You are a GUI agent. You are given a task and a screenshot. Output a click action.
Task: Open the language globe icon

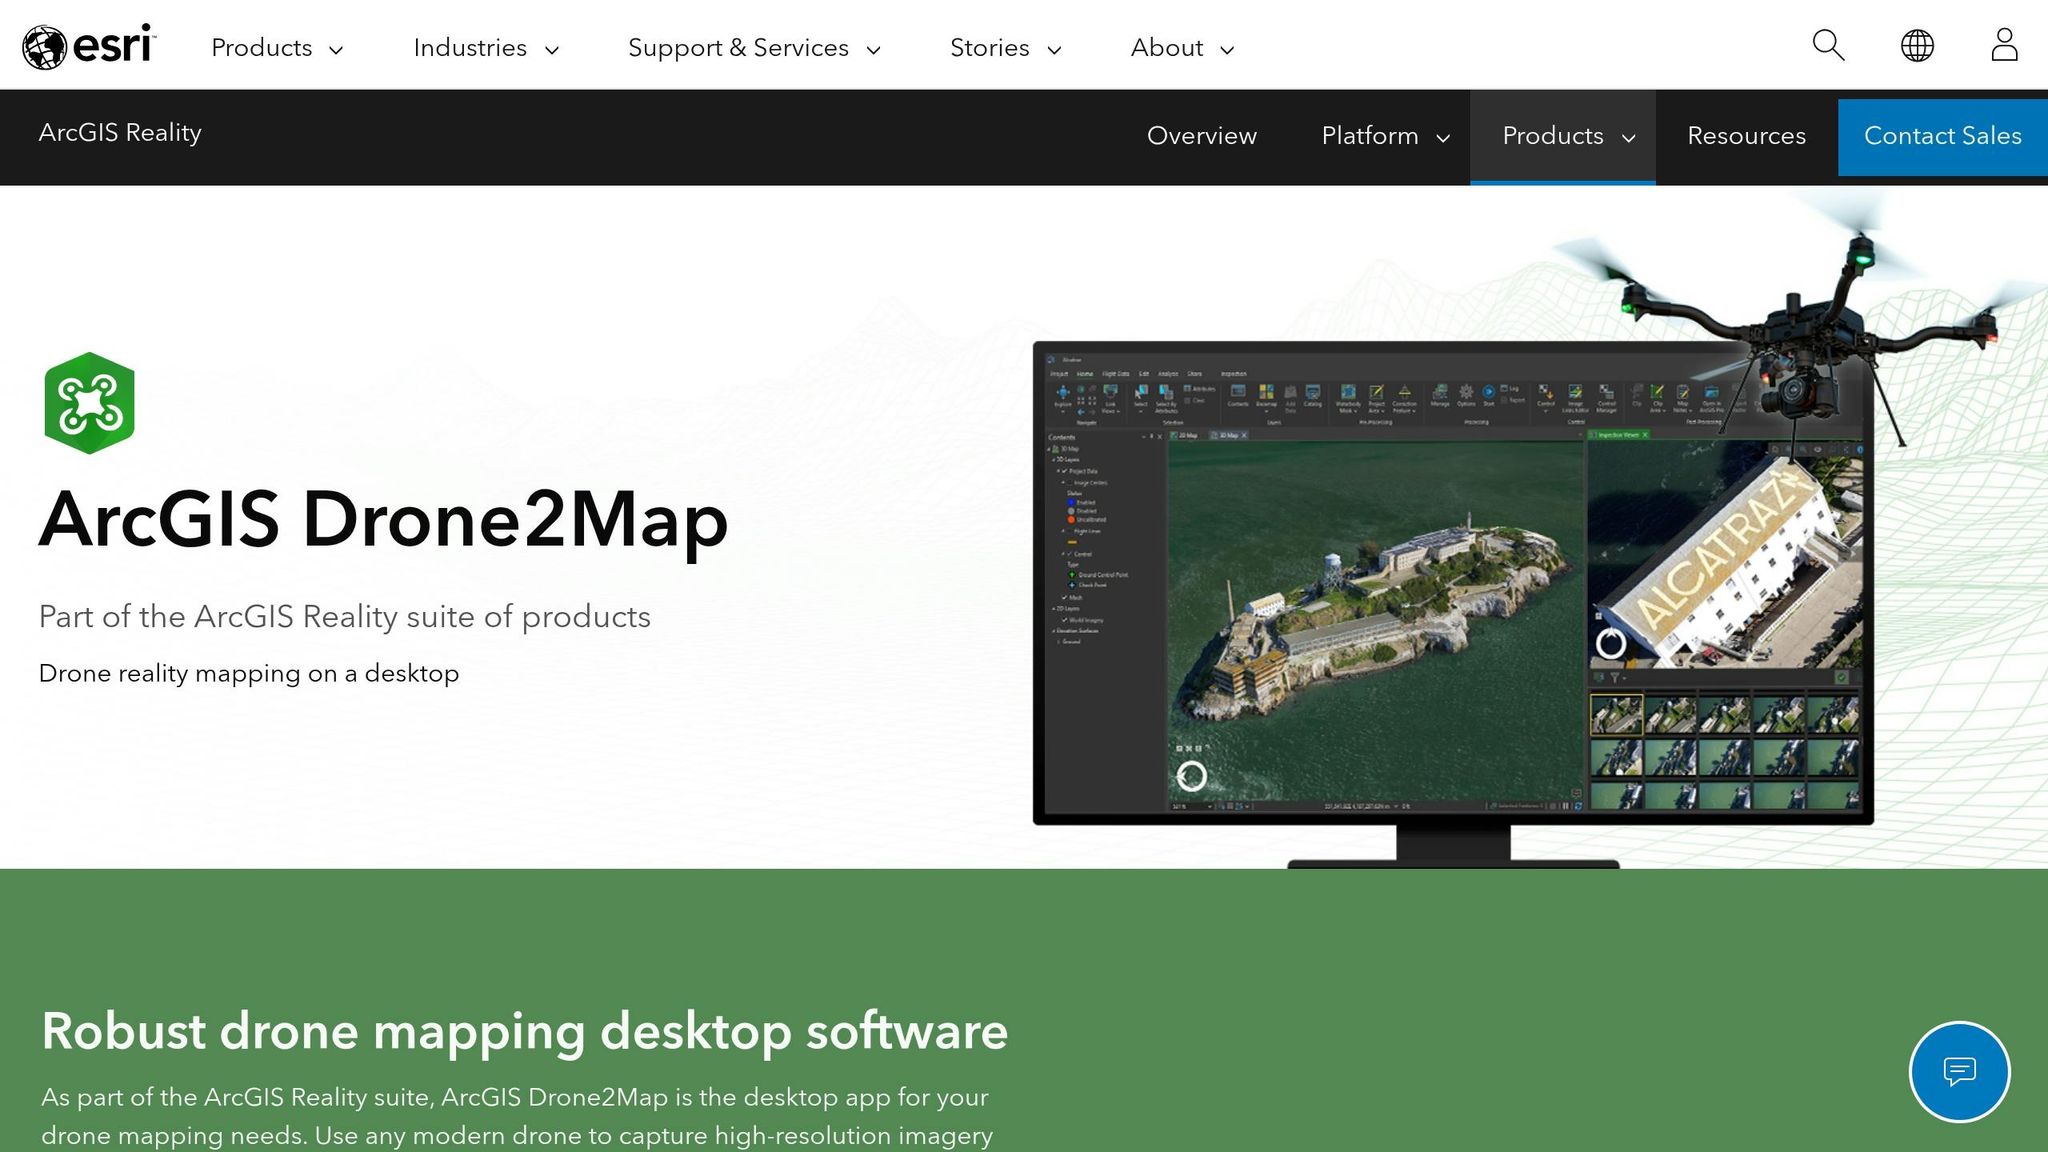1917,45
